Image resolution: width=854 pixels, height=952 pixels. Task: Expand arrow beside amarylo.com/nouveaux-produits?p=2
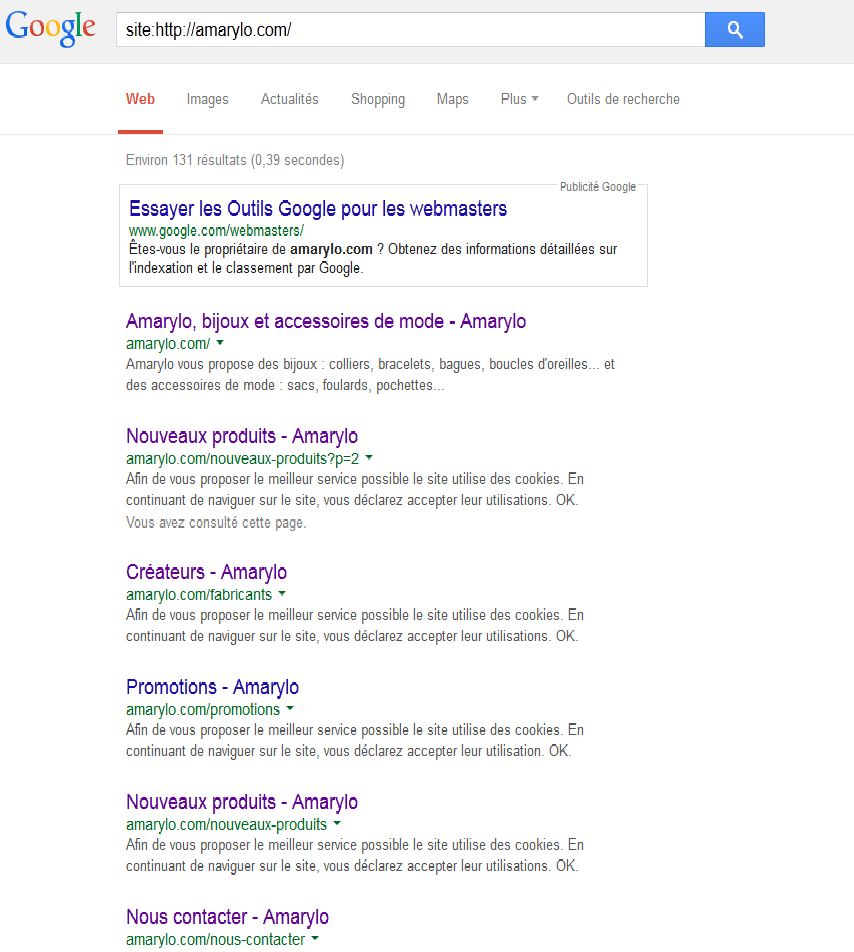coord(369,458)
